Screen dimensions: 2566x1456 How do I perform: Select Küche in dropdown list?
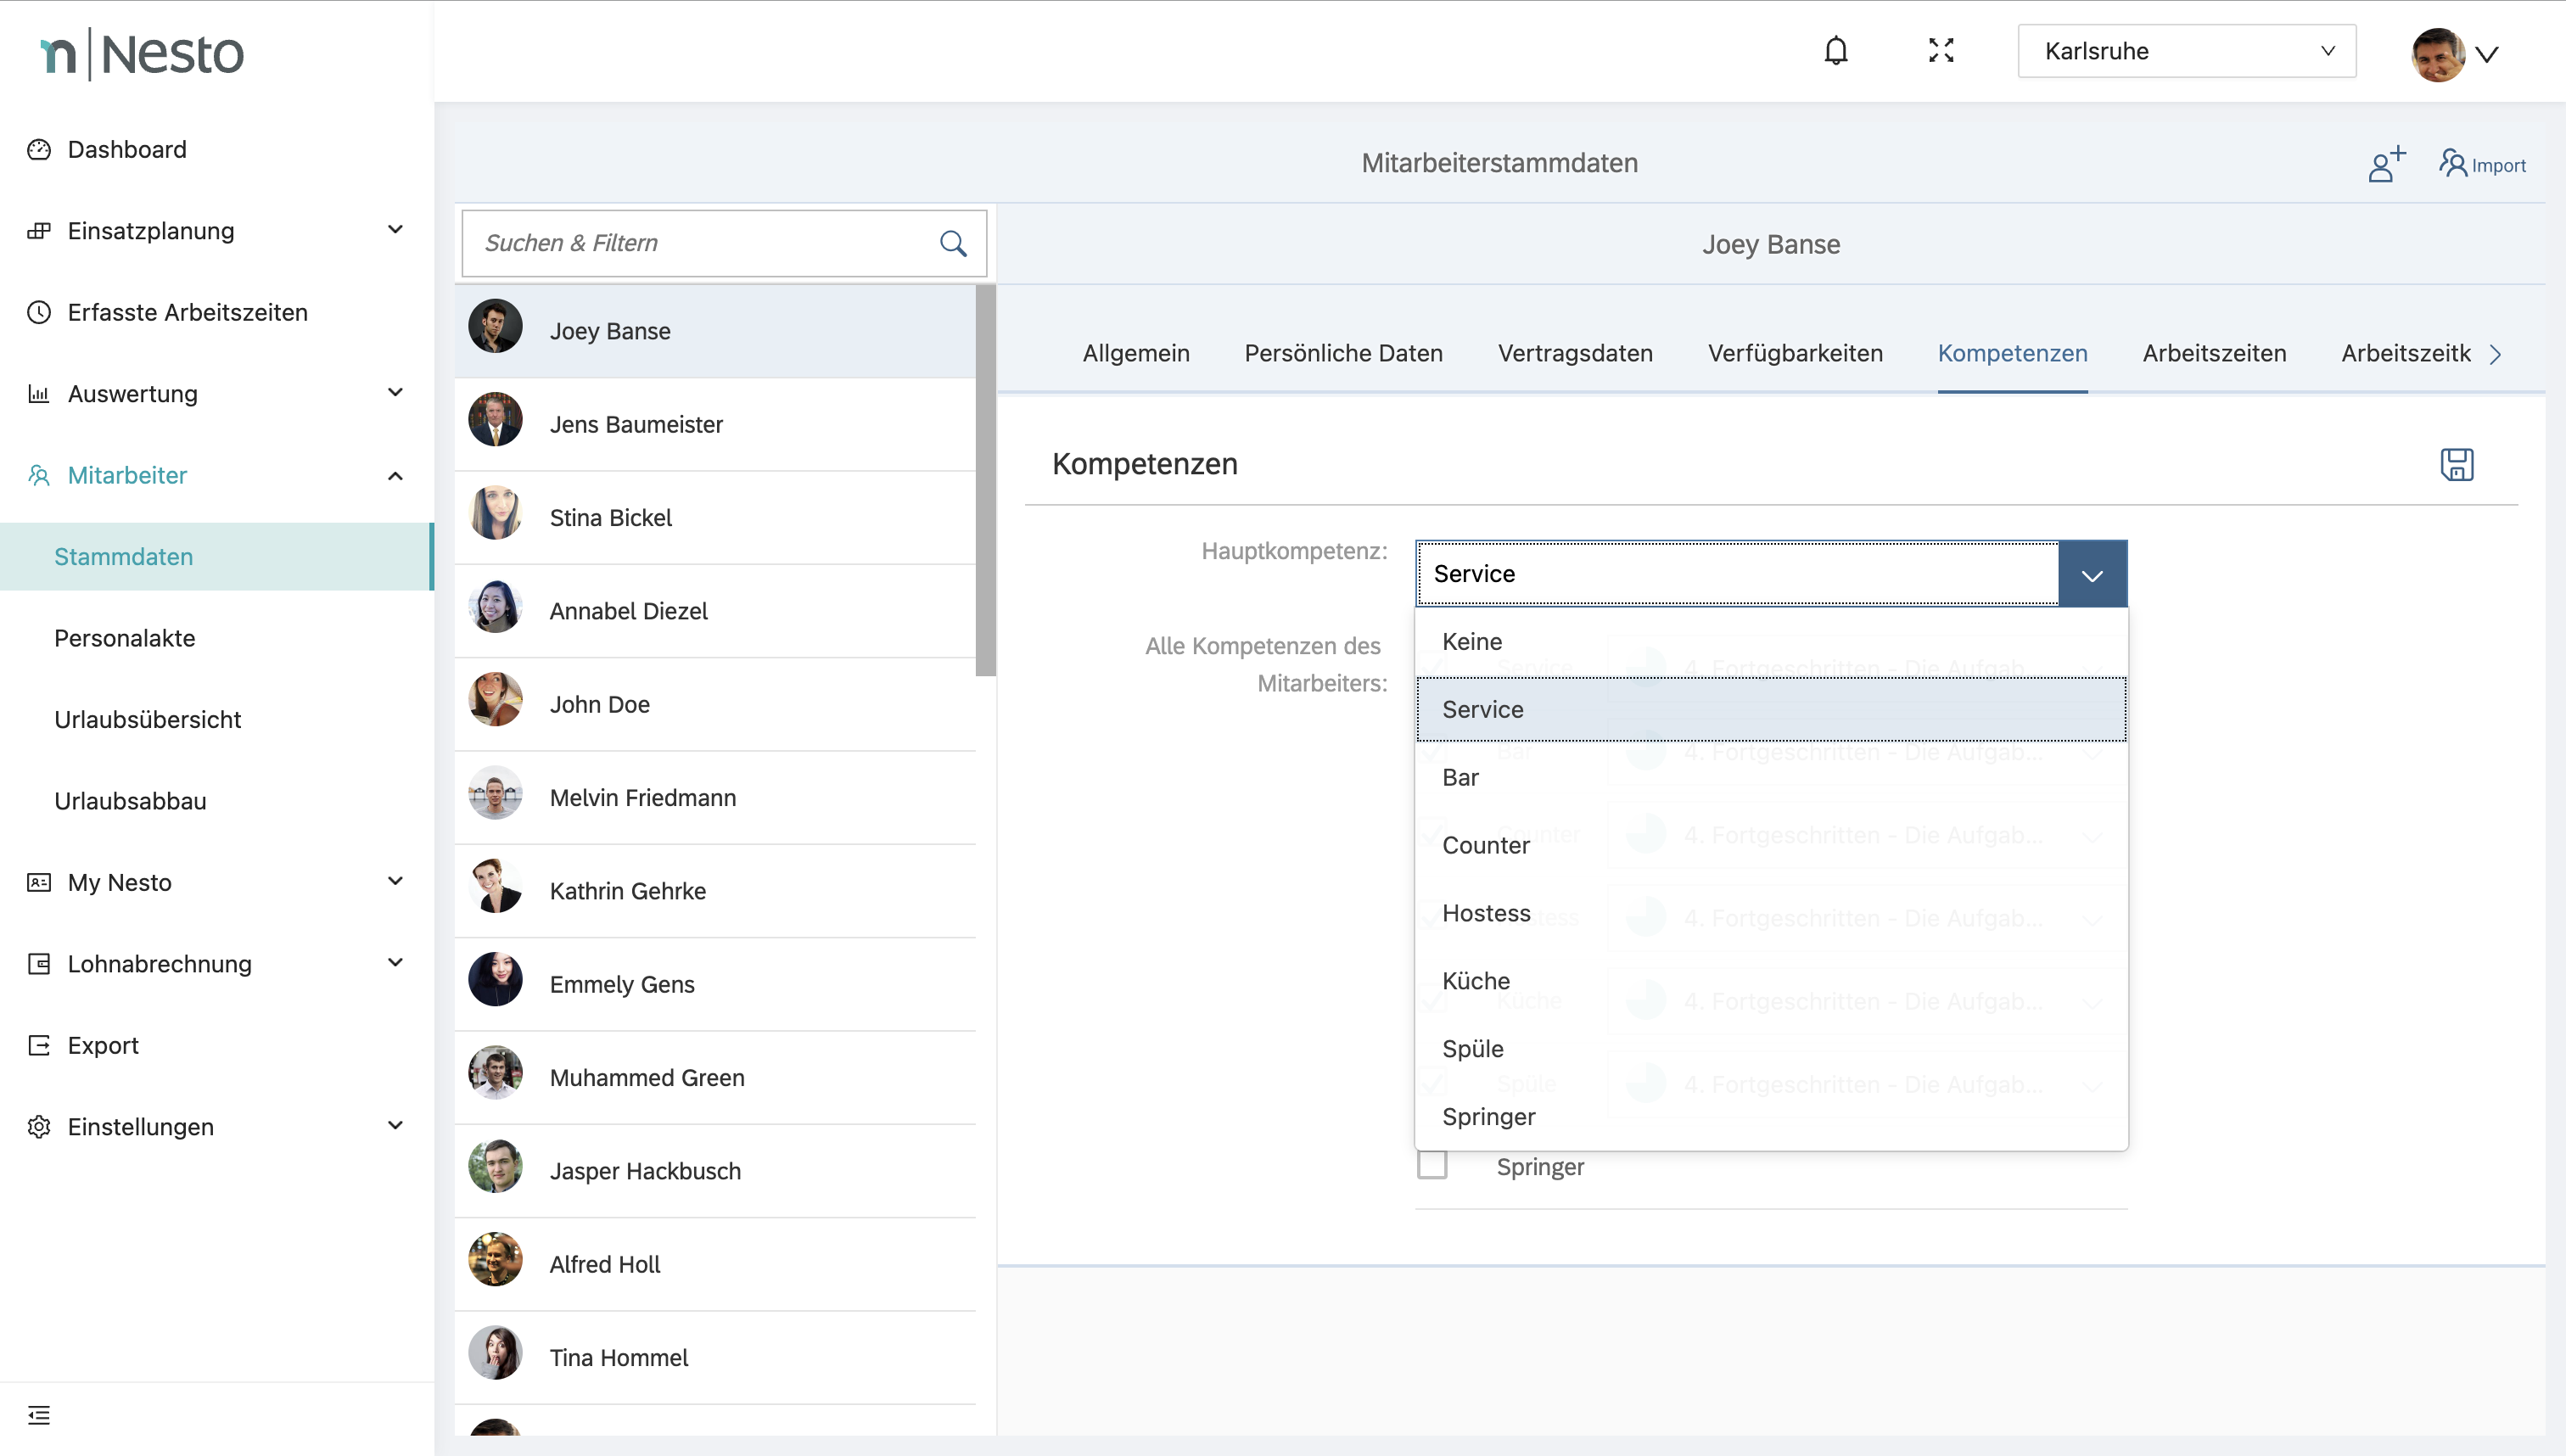click(1476, 981)
